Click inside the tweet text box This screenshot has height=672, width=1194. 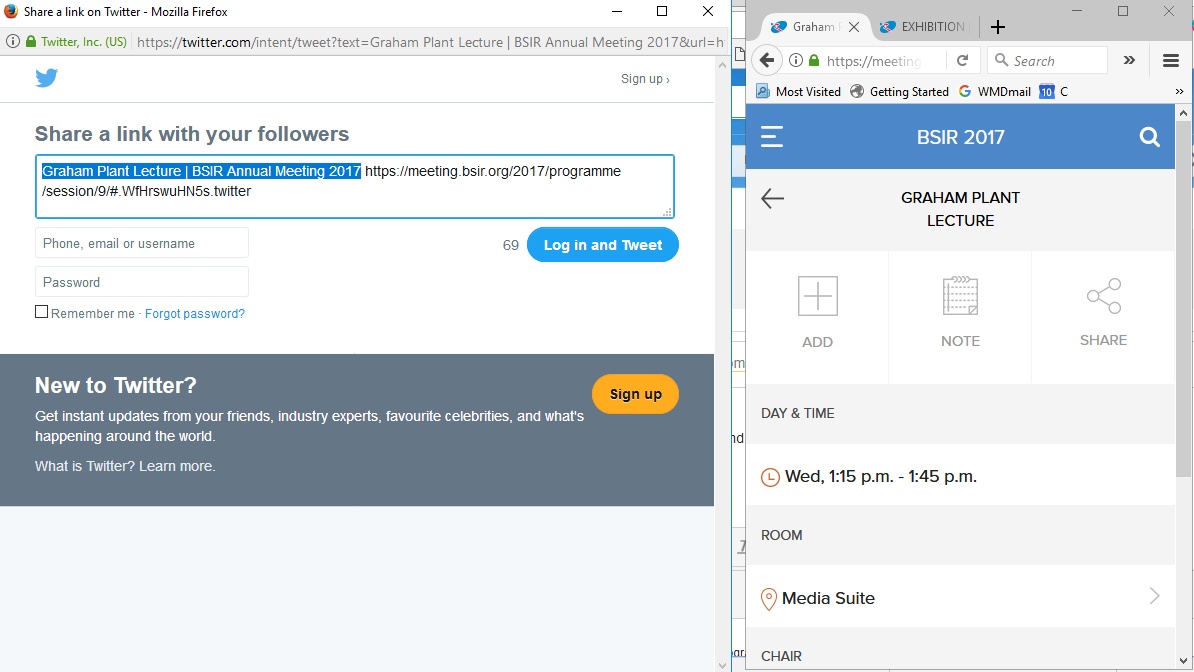354,186
